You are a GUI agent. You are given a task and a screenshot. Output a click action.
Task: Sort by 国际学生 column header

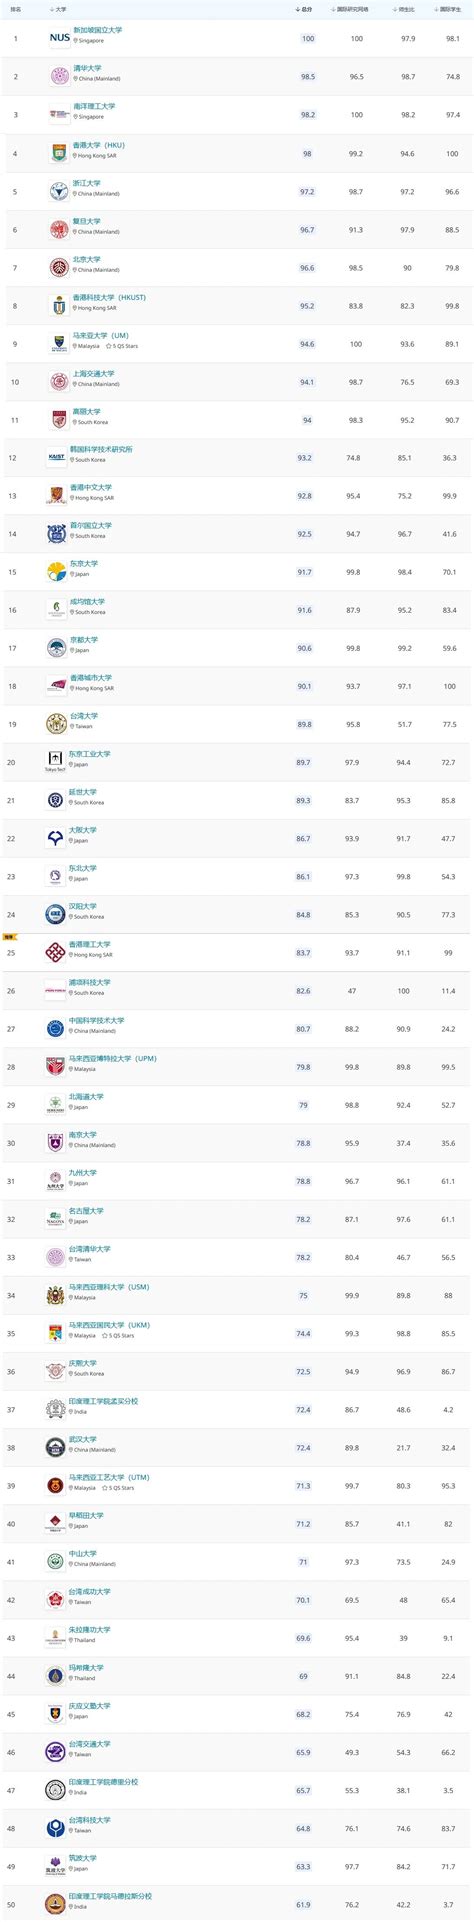tap(450, 9)
